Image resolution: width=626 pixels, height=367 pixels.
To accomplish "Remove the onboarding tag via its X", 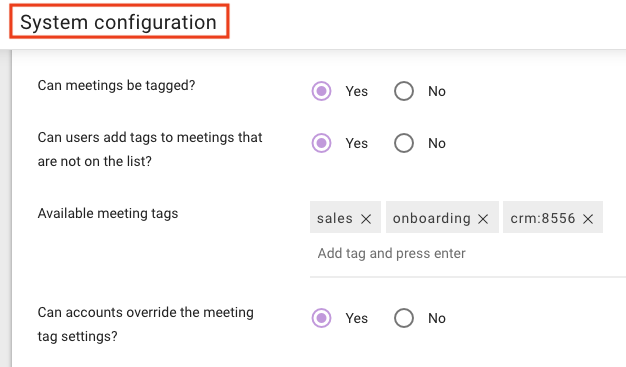I will [483, 219].
